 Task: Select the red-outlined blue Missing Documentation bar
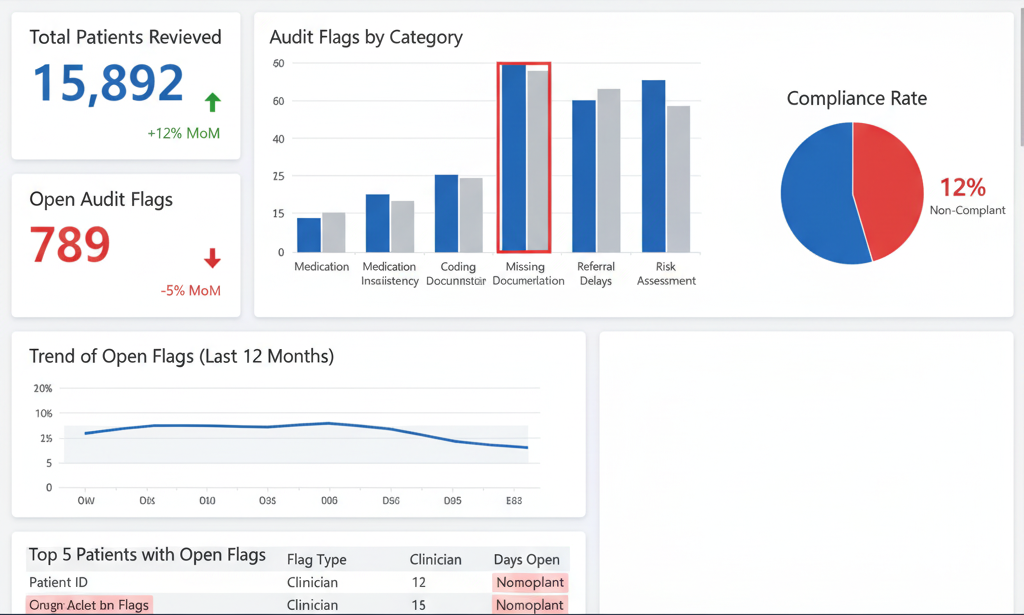coord(513,157)
